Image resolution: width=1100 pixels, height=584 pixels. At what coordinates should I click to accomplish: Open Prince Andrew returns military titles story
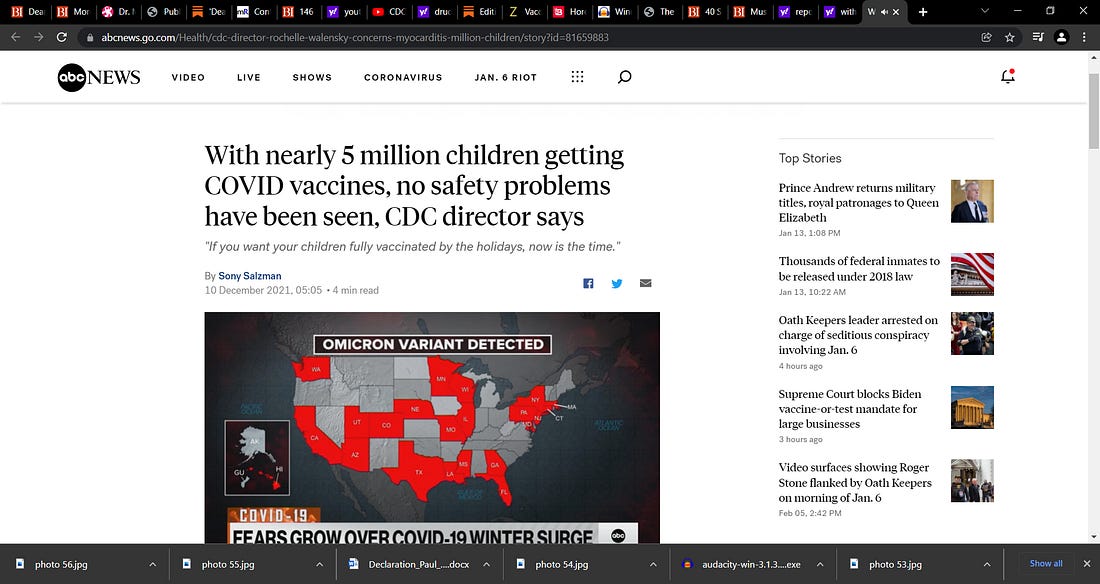point(858,202)
